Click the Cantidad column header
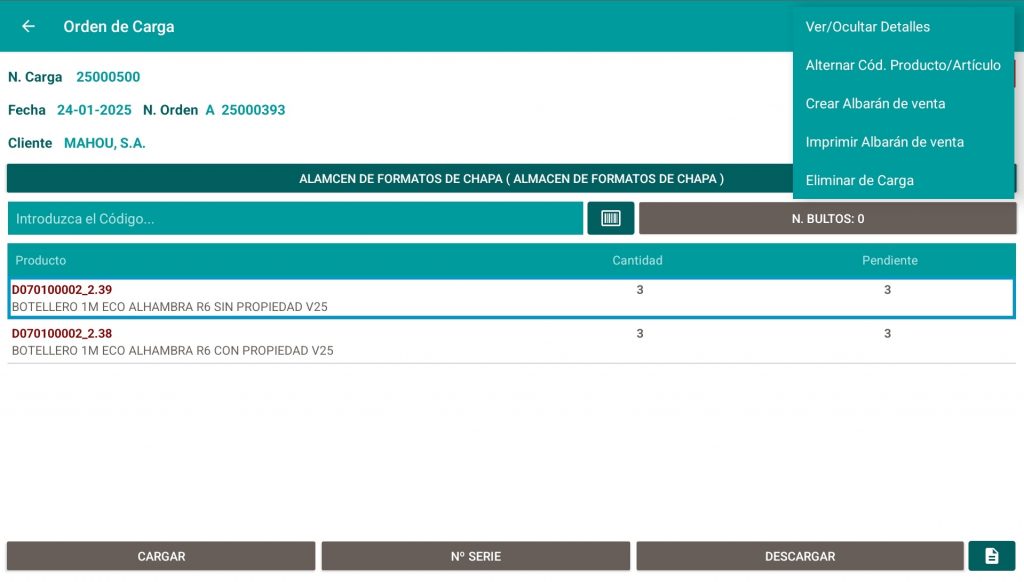 pos(637,260)
